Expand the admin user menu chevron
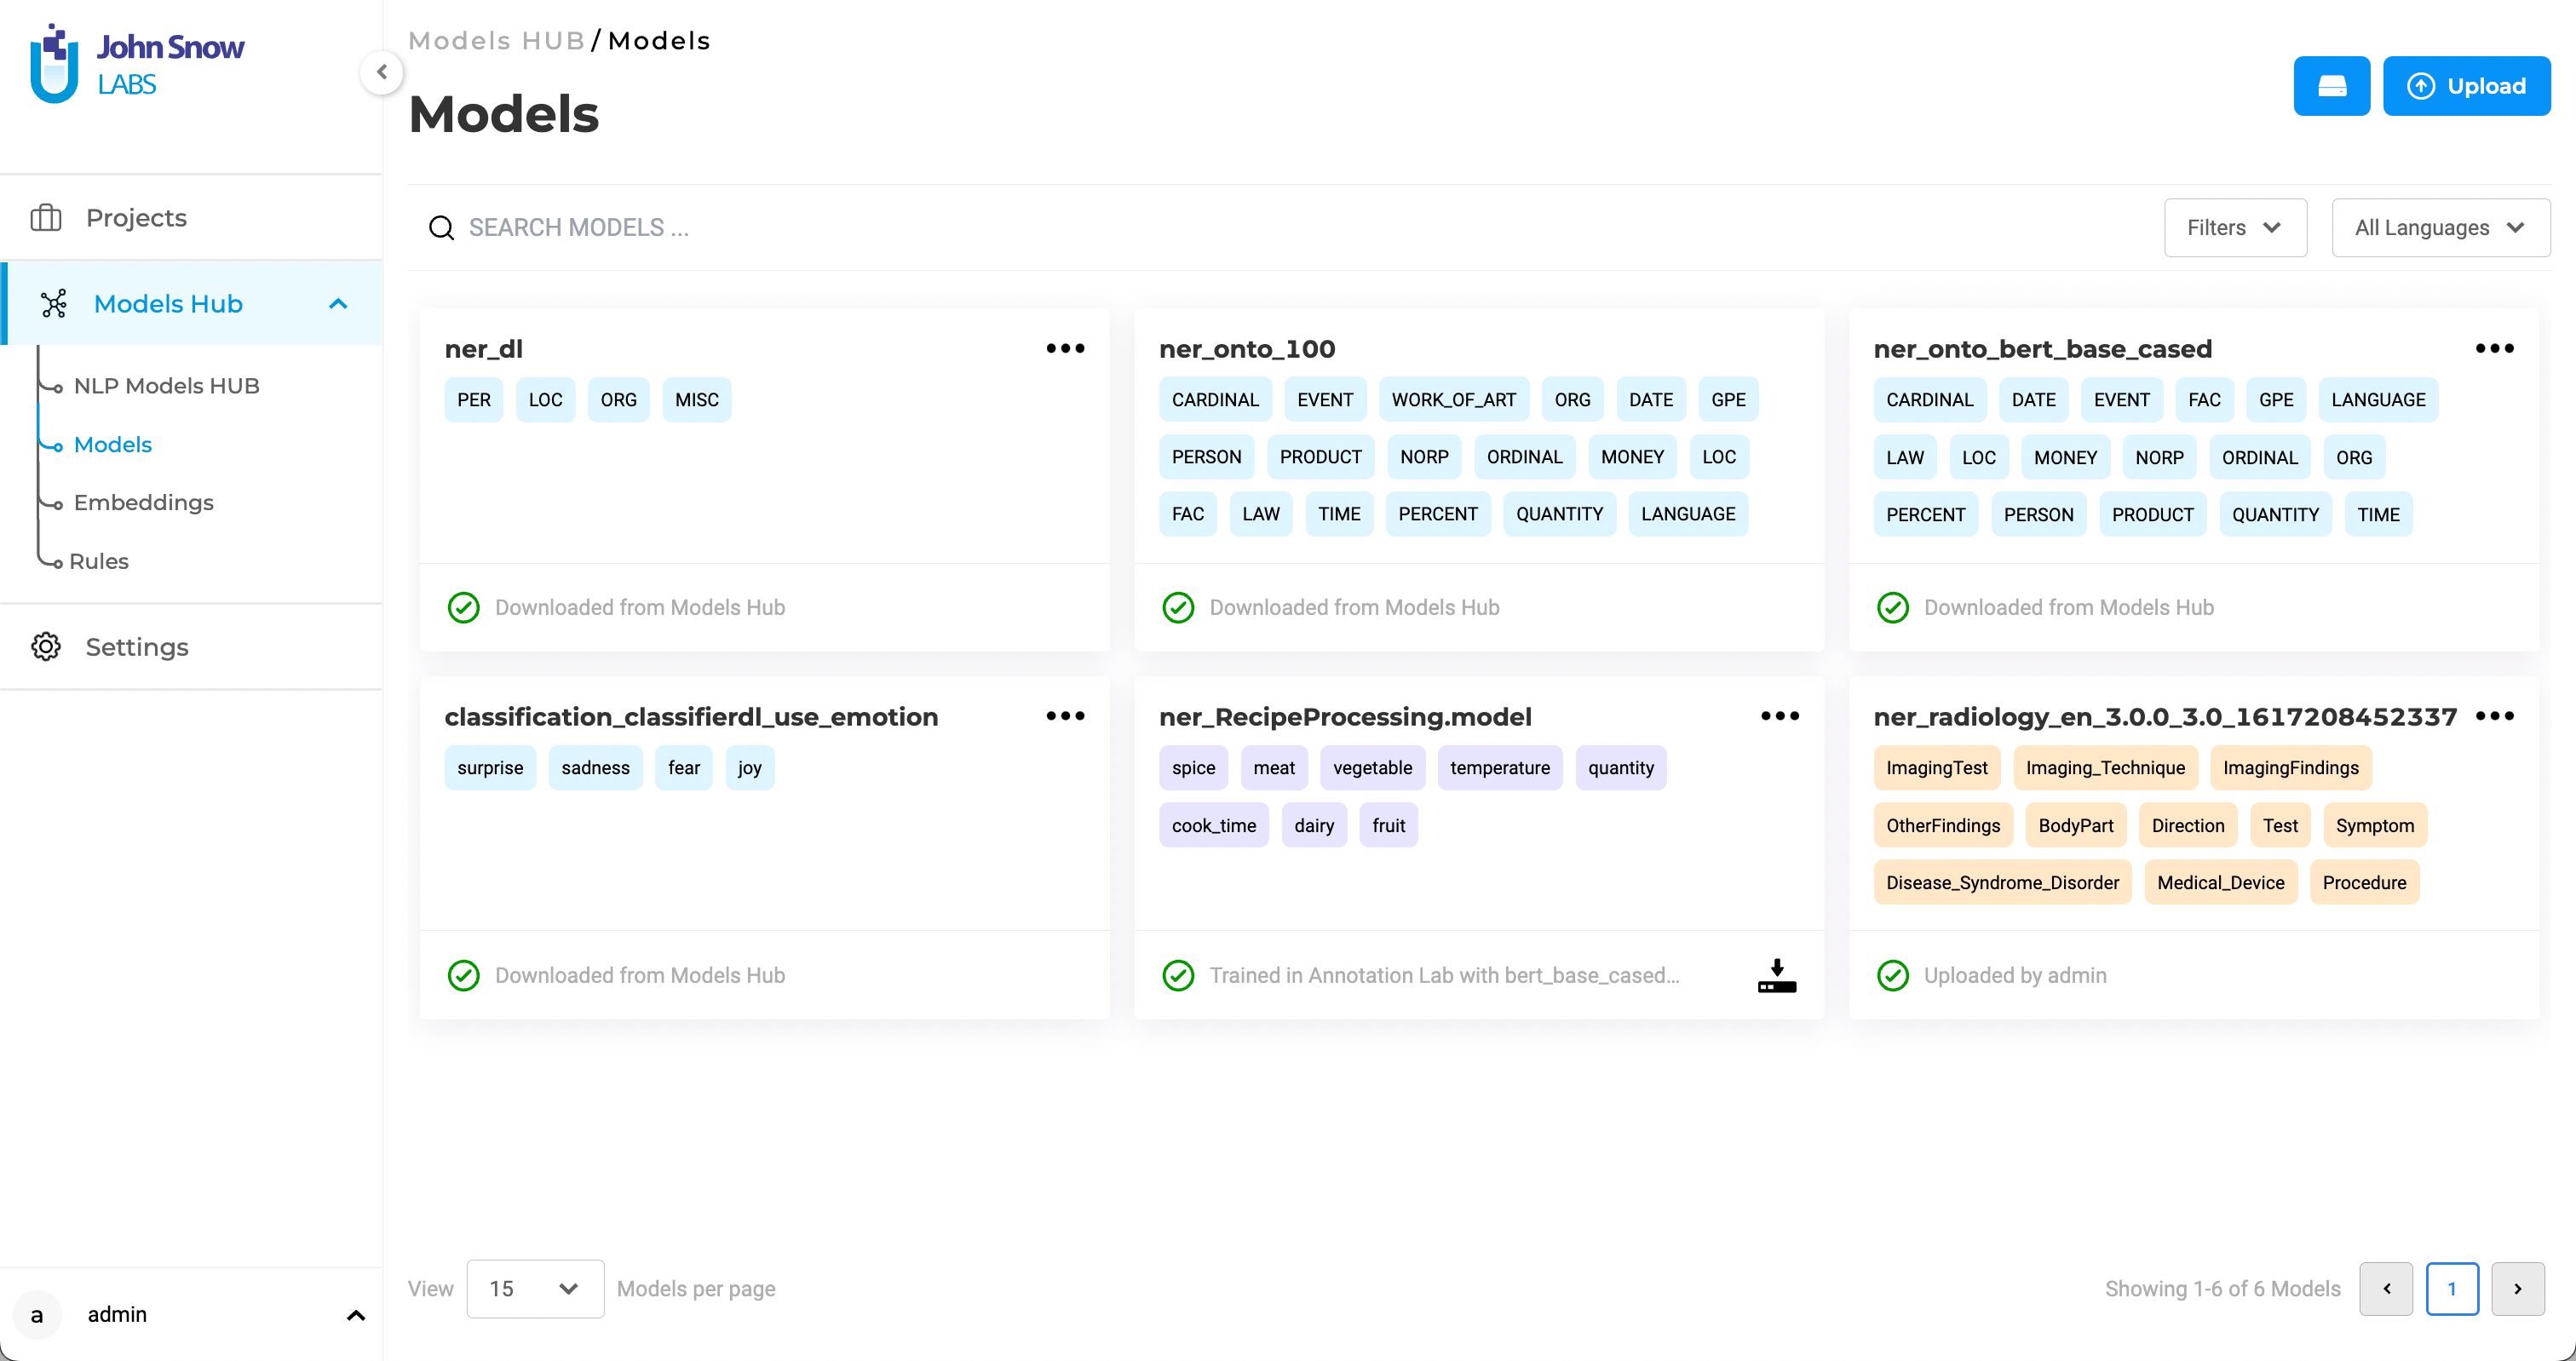 [x=355, y=1315]
